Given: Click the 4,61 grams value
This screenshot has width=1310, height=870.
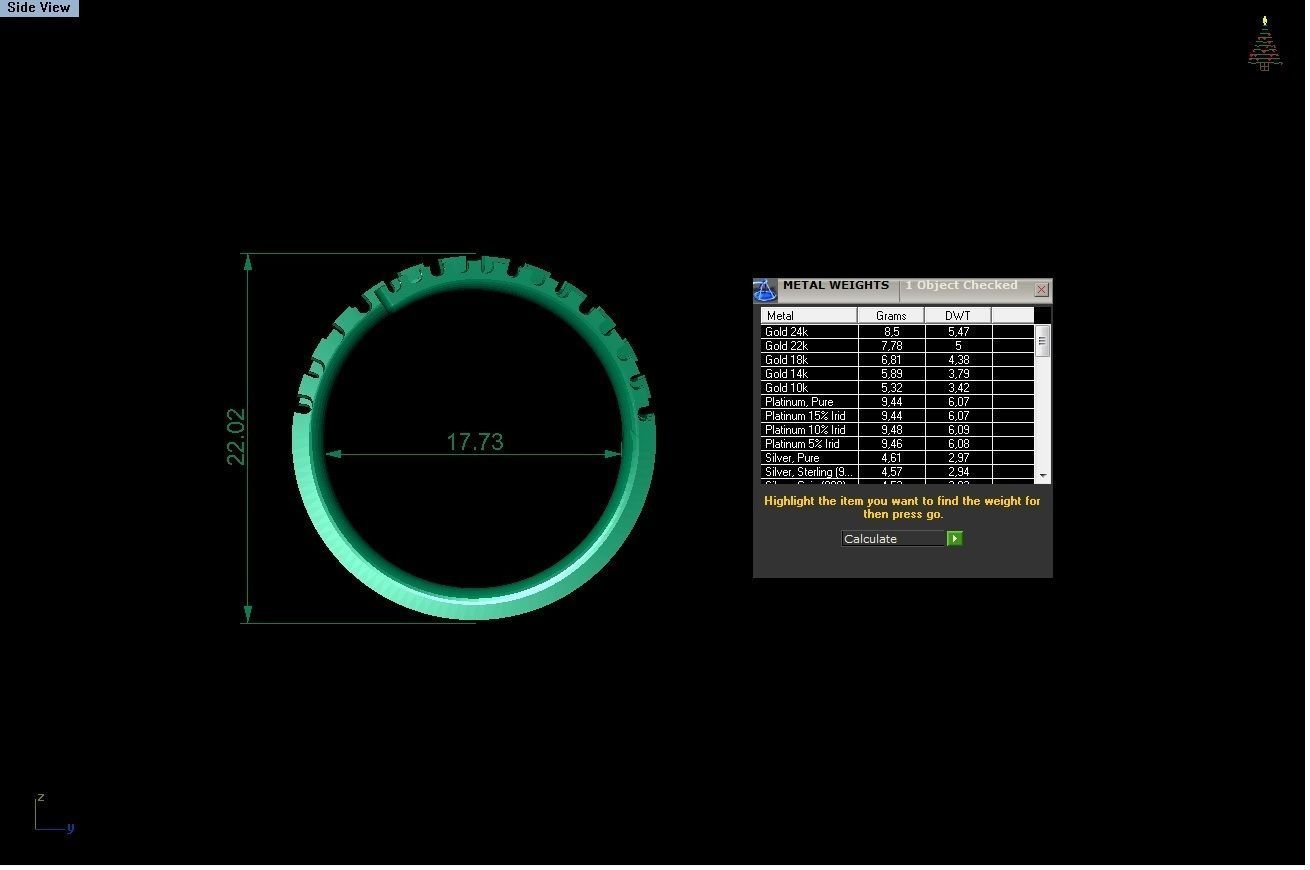Looking at the screenshot, I should tap(891, 458).
